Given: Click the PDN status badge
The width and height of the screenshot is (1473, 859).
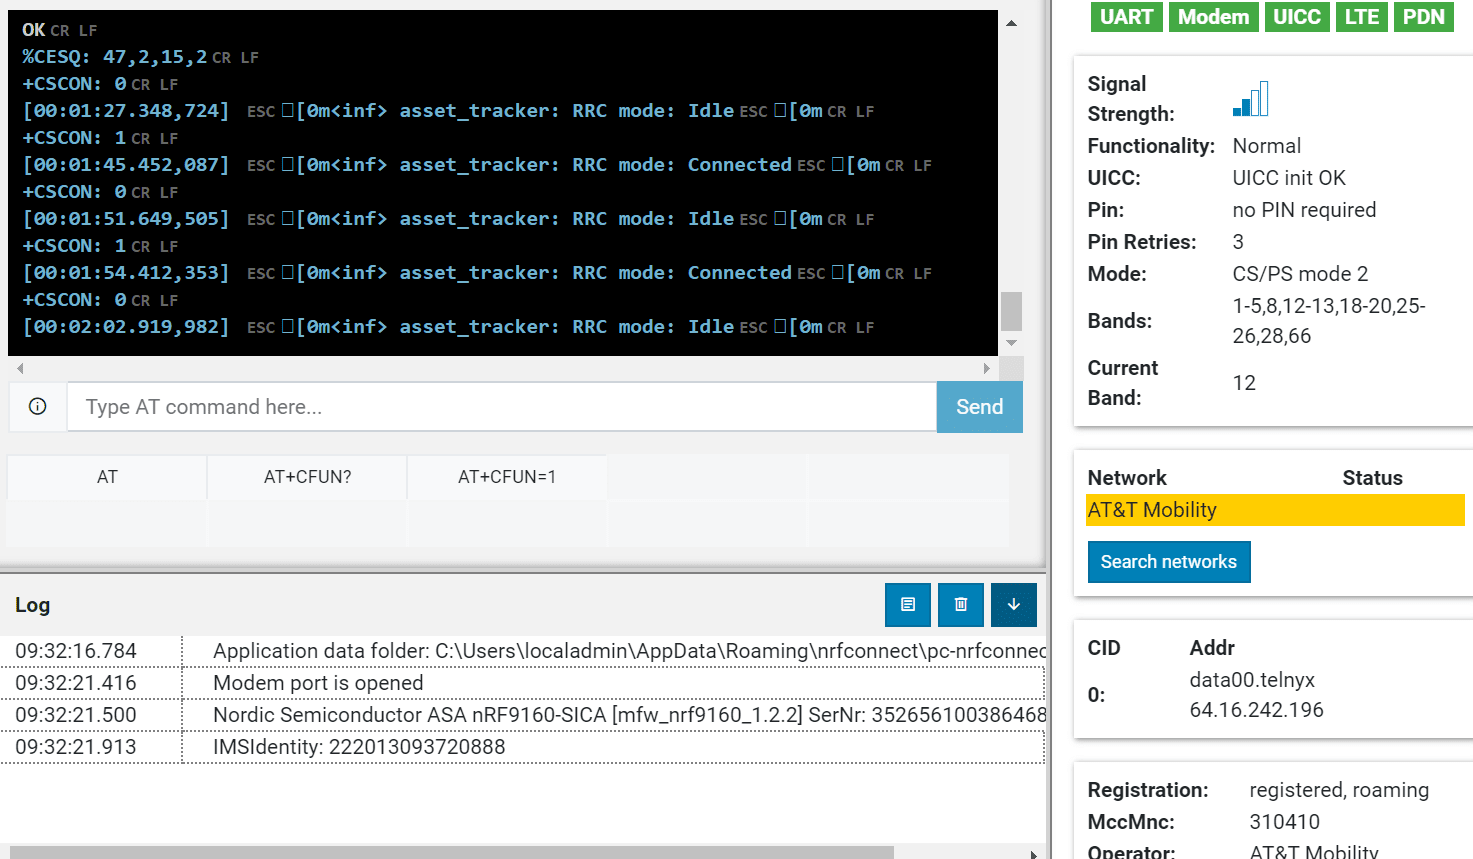Looking at the screenshot, I should (x=1423, y=17).
